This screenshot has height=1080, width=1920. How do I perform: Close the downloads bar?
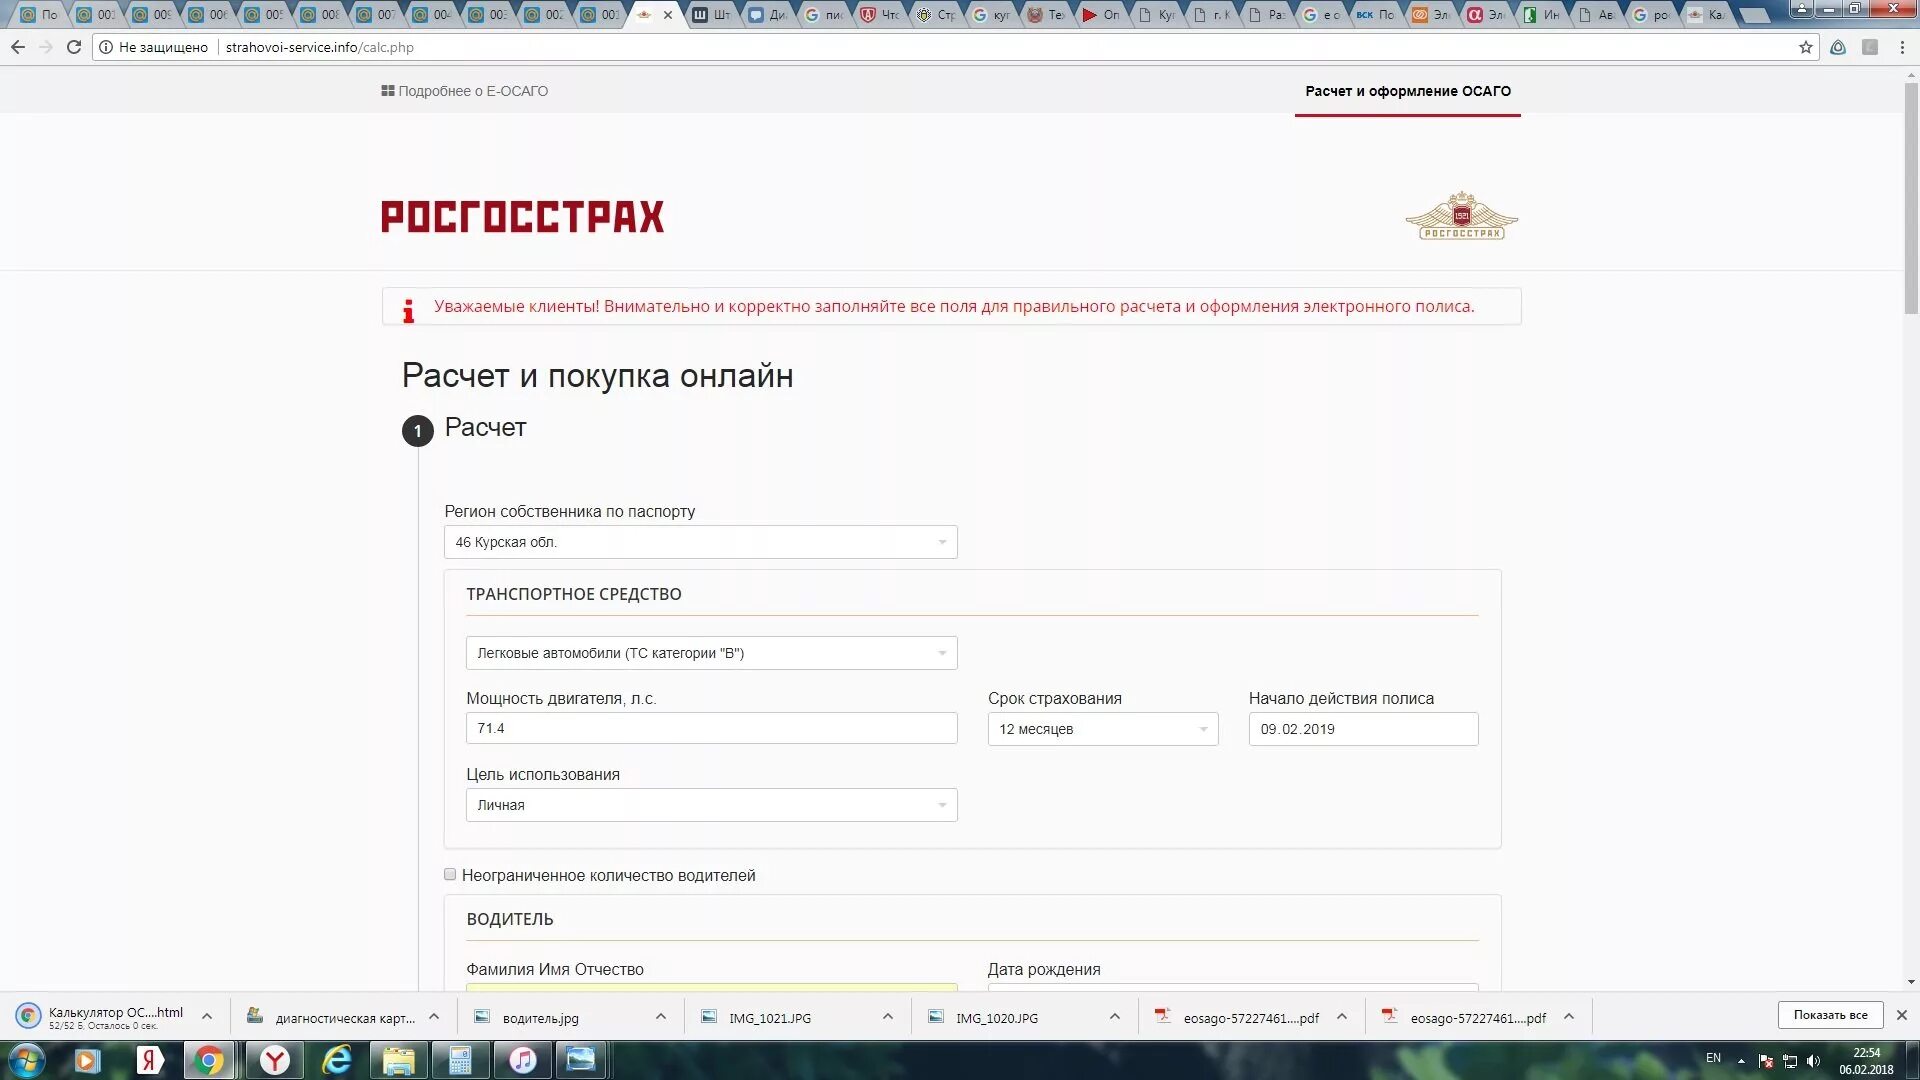[1902, 1015]
